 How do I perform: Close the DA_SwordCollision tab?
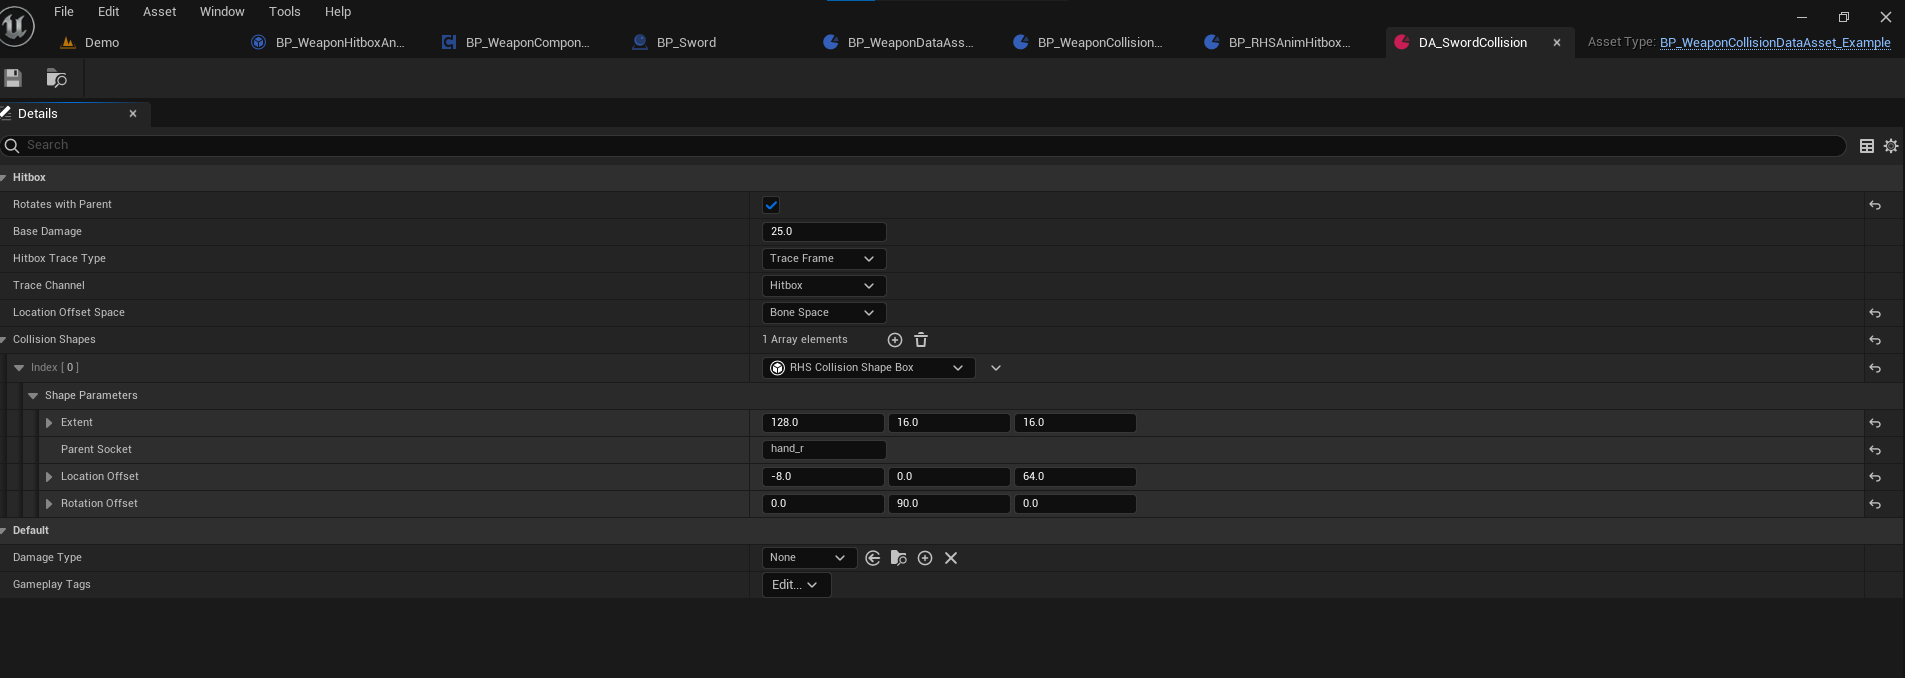(1557, 43)
